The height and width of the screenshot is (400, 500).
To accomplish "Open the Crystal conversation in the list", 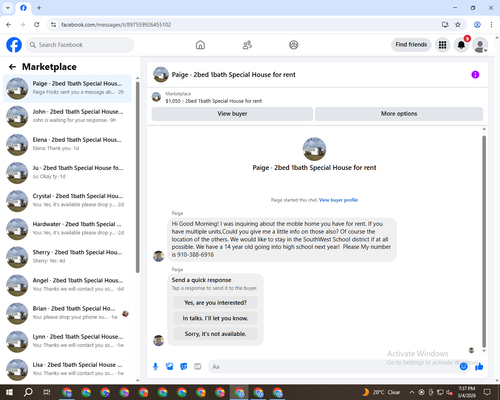I will (x=67, y=201).
